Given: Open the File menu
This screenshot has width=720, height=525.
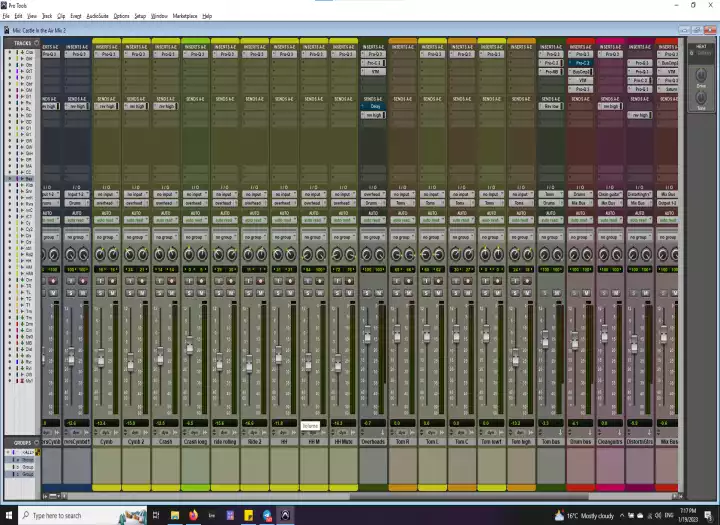Looking at the screenshot, I should [x=6, y=16].
